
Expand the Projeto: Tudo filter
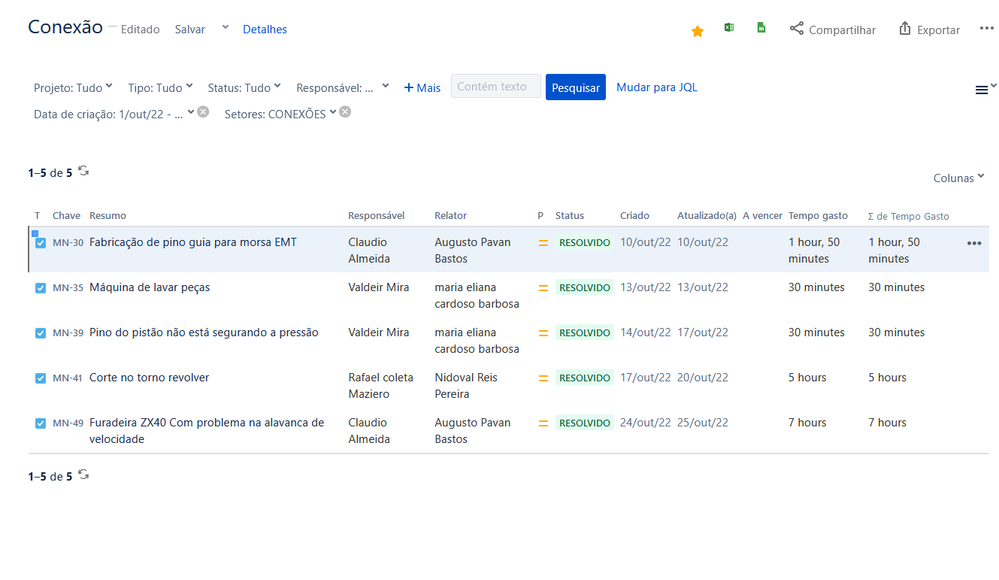tap(73, 87)
